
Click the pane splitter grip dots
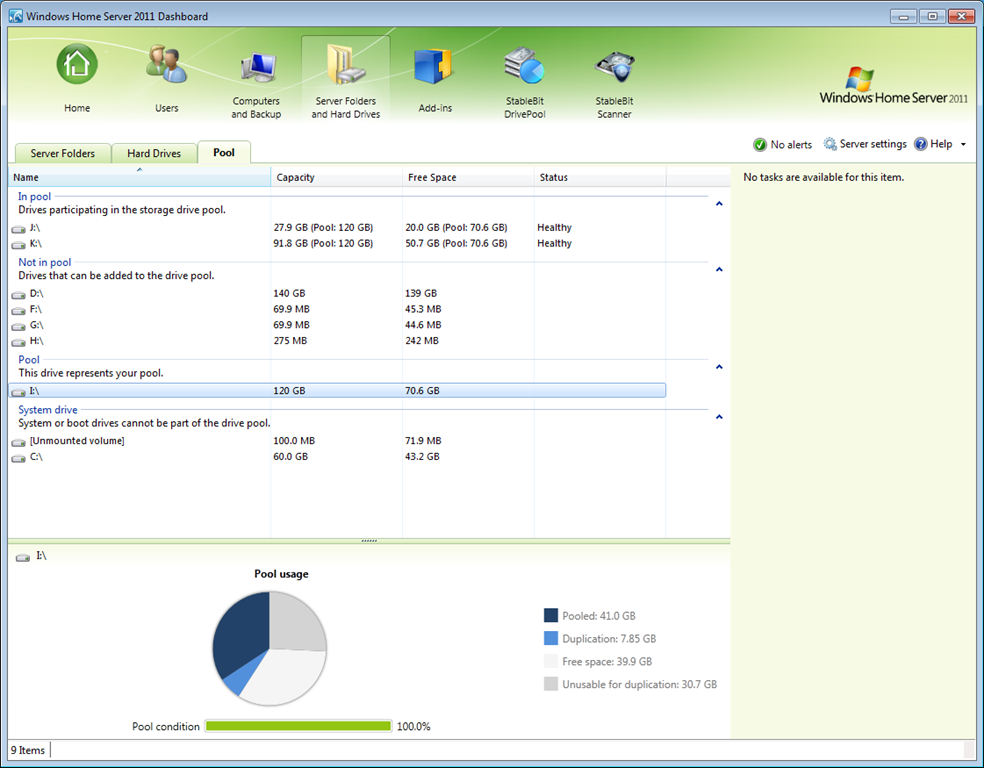(369, 540)
